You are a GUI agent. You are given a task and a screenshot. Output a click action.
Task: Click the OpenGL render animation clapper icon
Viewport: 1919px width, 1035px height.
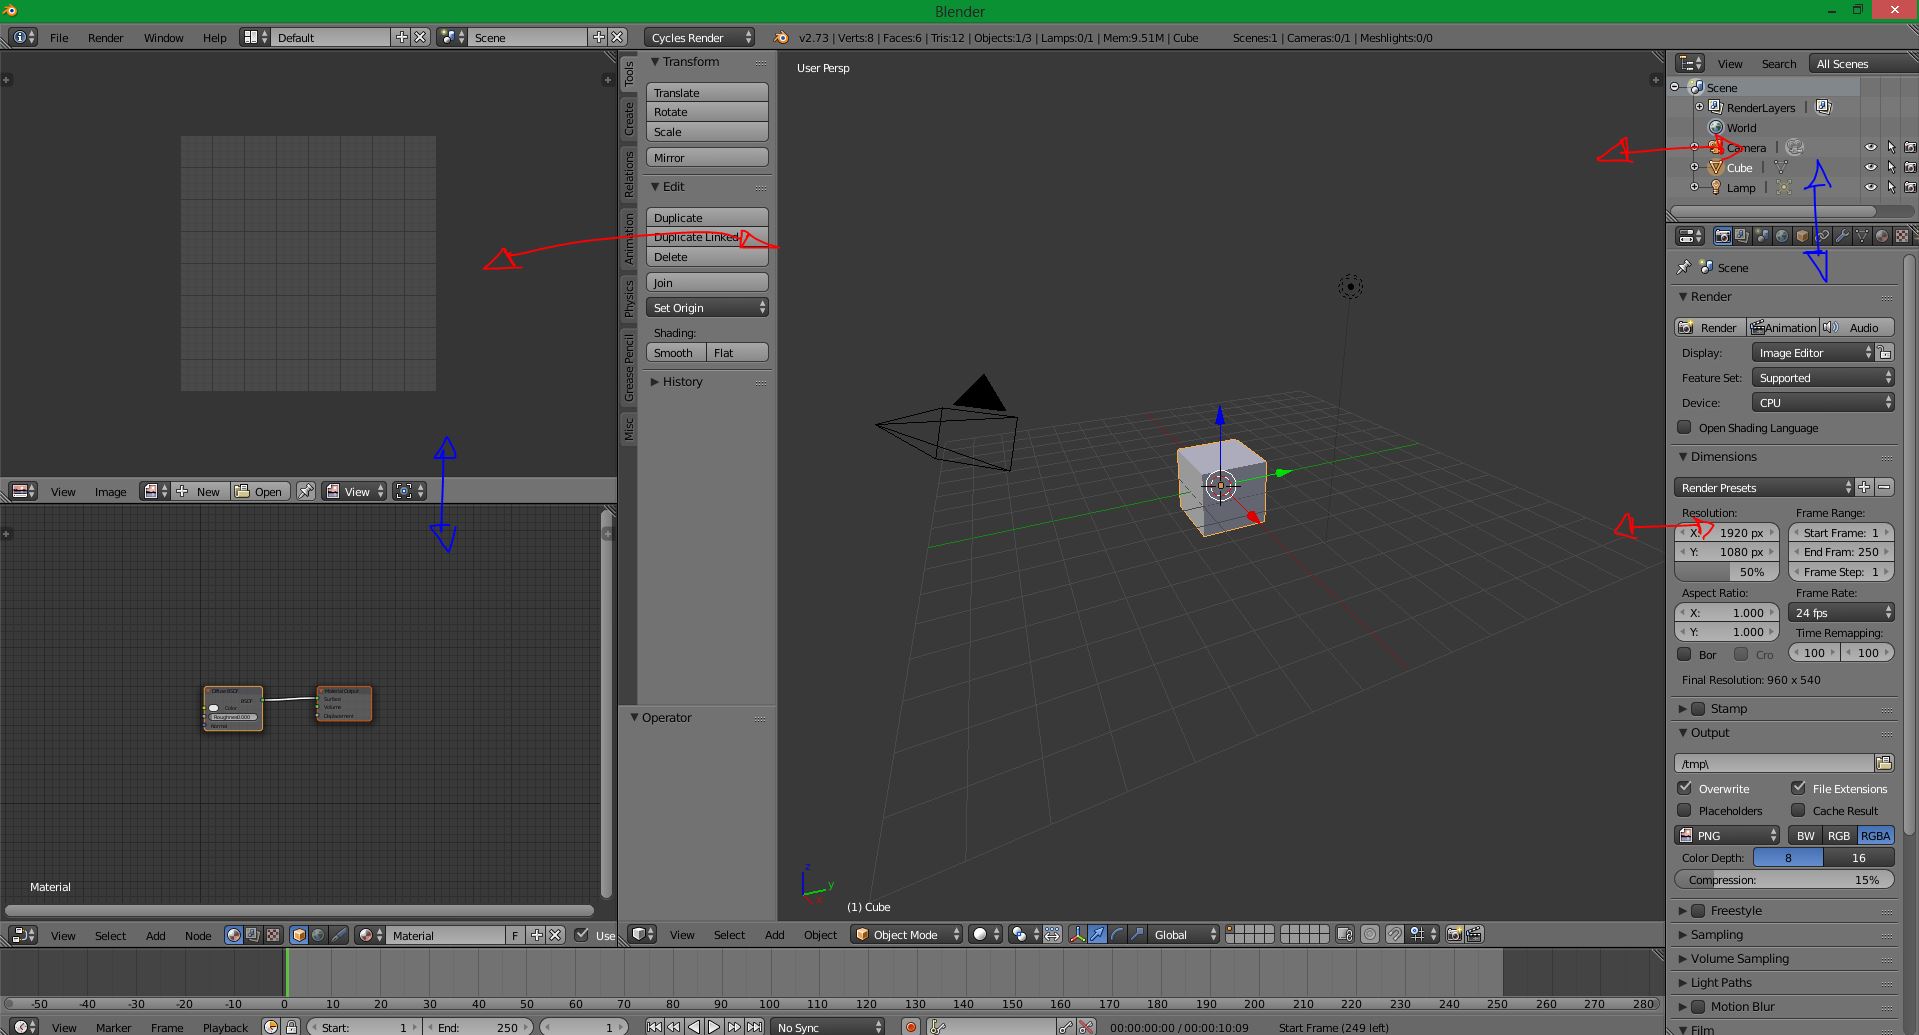pos(1474,934)
